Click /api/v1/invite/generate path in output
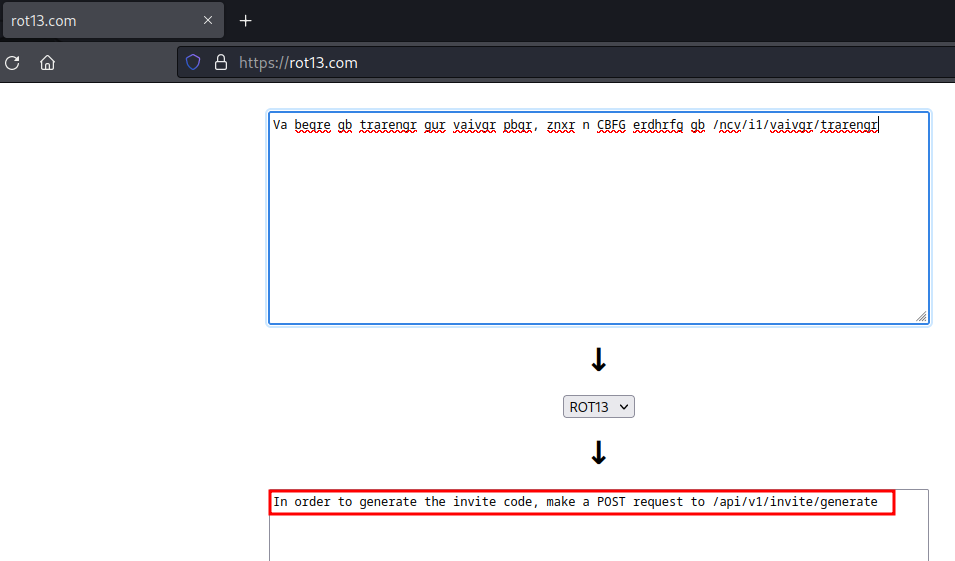Screen dimensions: 955x561 [x=795, y=502]
